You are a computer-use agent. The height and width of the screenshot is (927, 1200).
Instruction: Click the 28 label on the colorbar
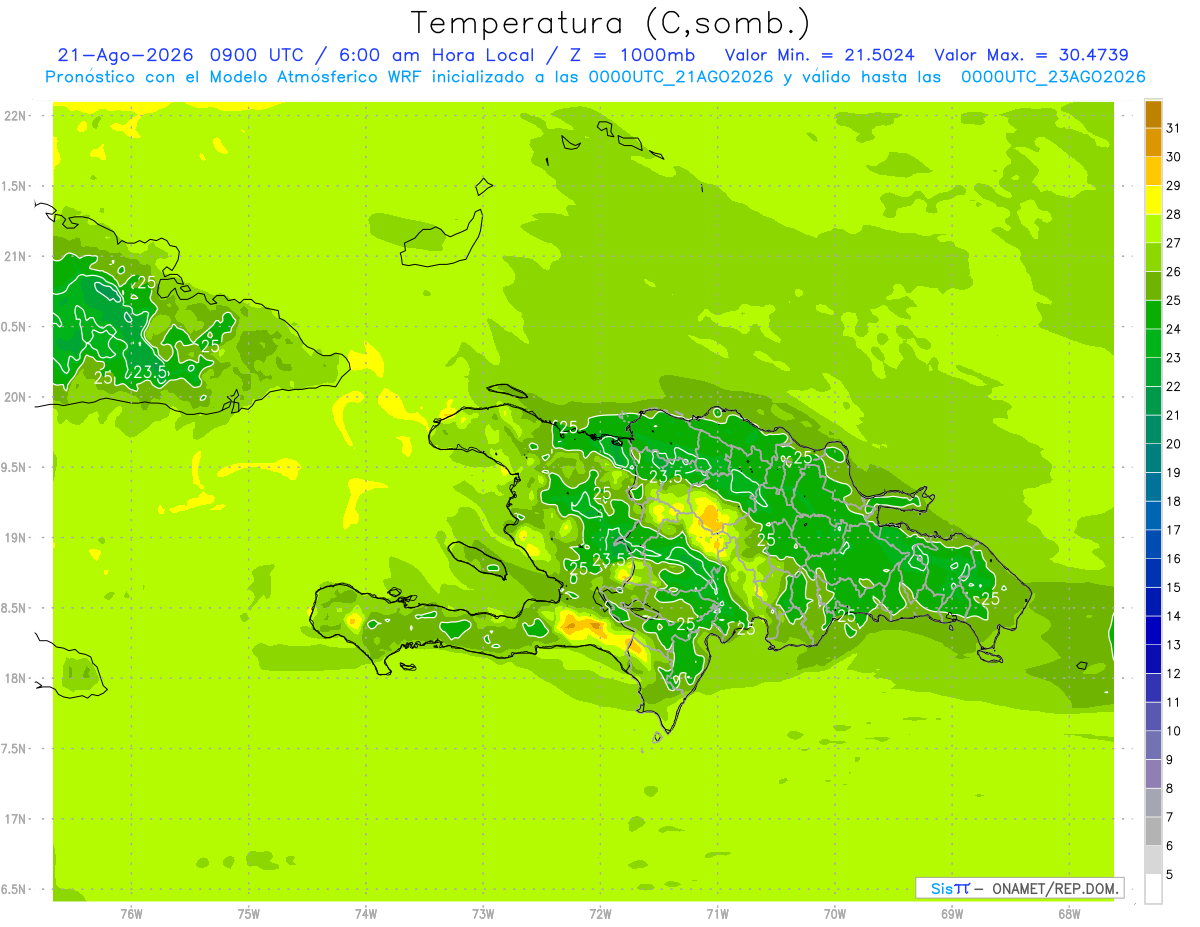click(1174, 214)
